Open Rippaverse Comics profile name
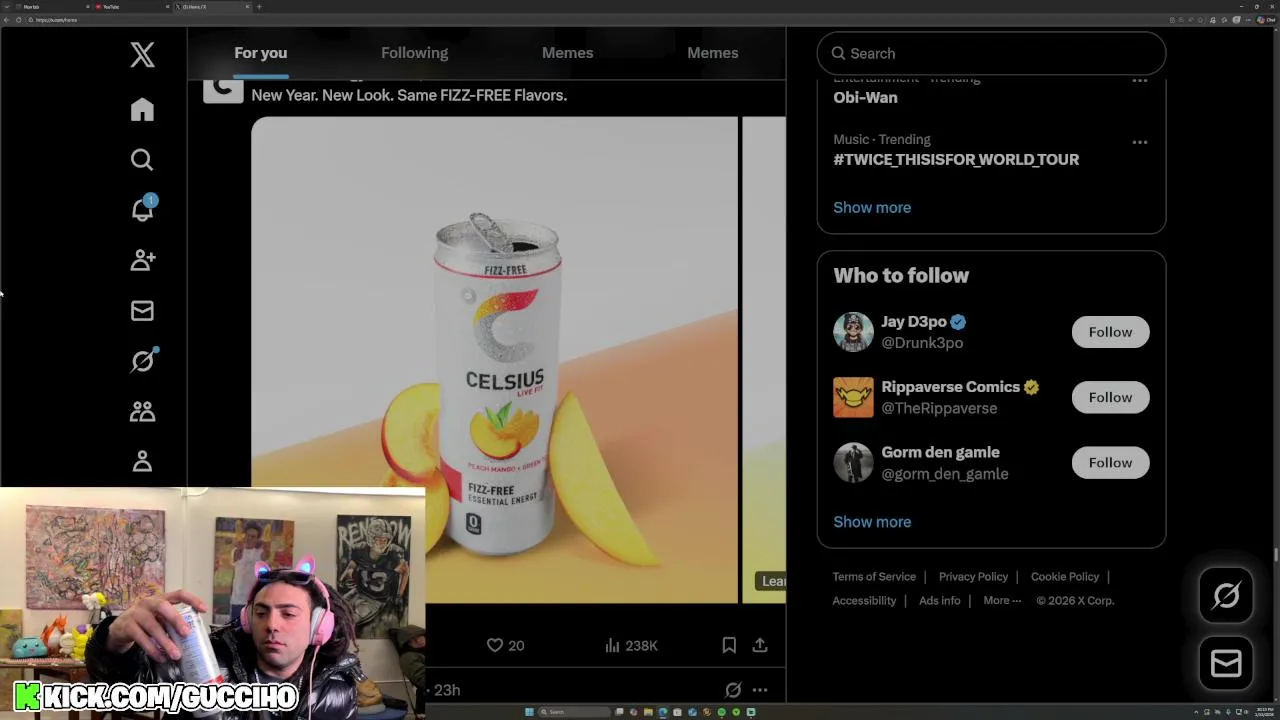Viewport: 1280px width, 720px height. 950,387
